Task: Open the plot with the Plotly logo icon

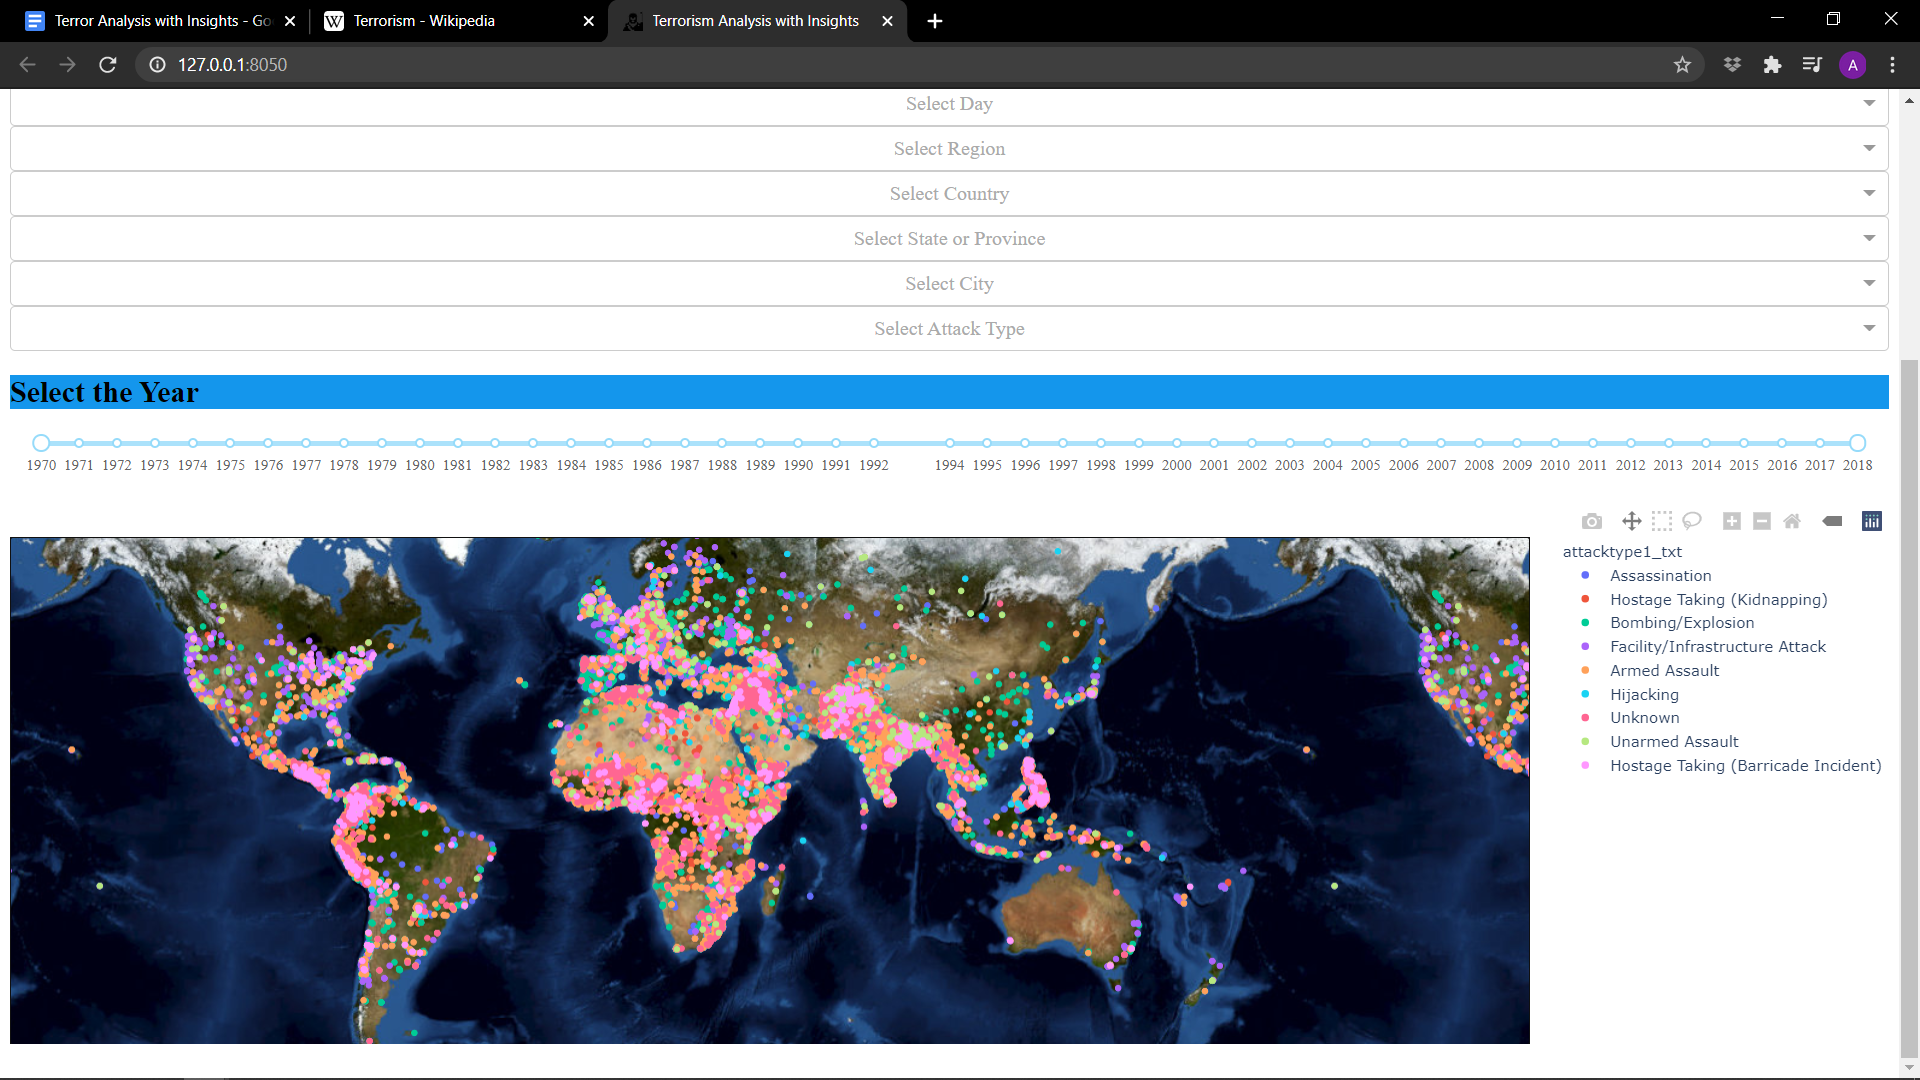Action: (1870, 521)
